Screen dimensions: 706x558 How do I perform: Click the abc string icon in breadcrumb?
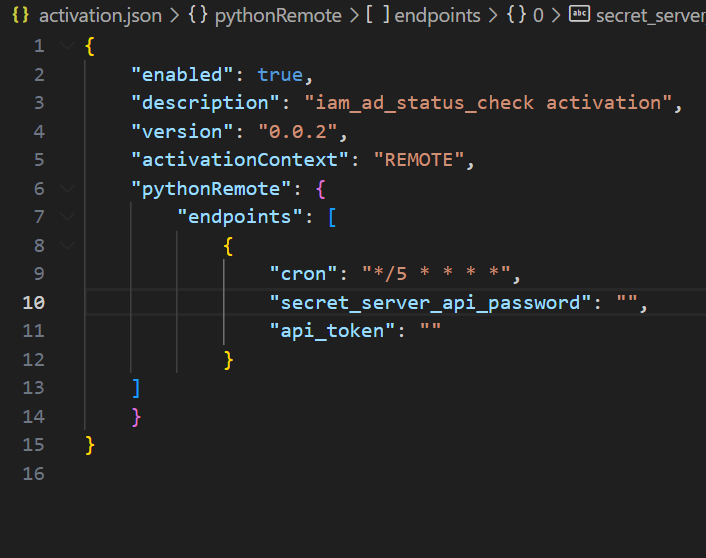click(579, 15)
